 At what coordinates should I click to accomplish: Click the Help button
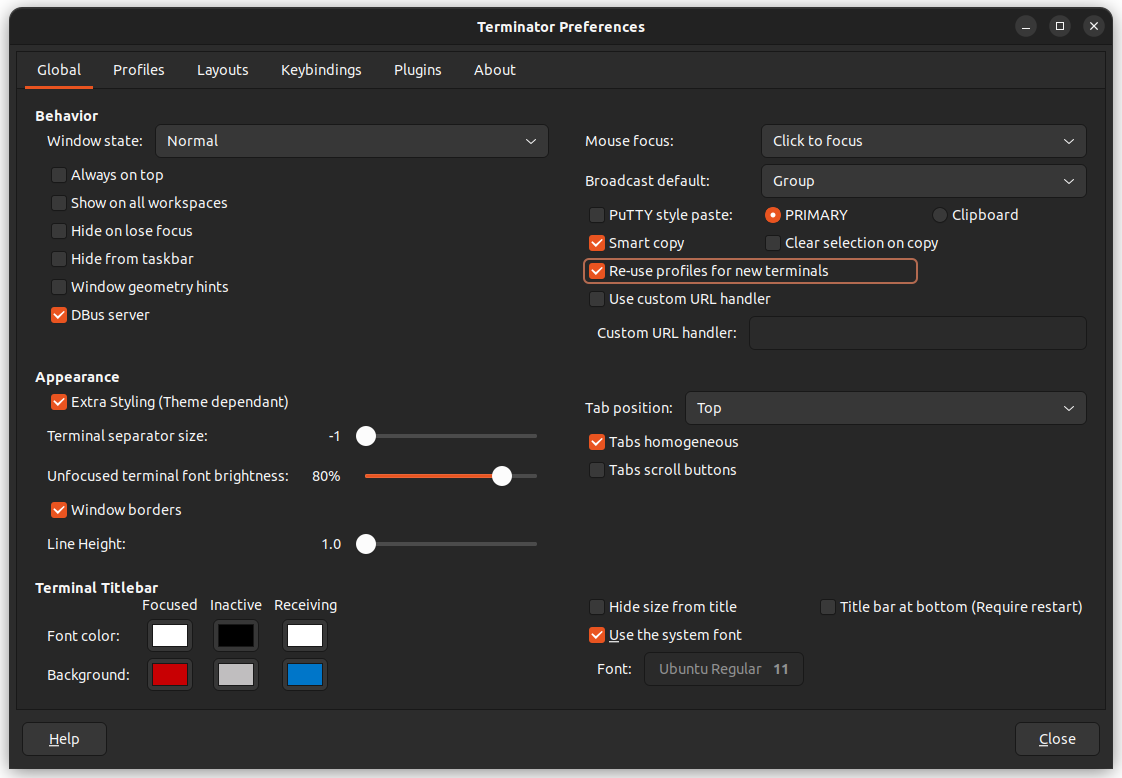click(64, 739)
